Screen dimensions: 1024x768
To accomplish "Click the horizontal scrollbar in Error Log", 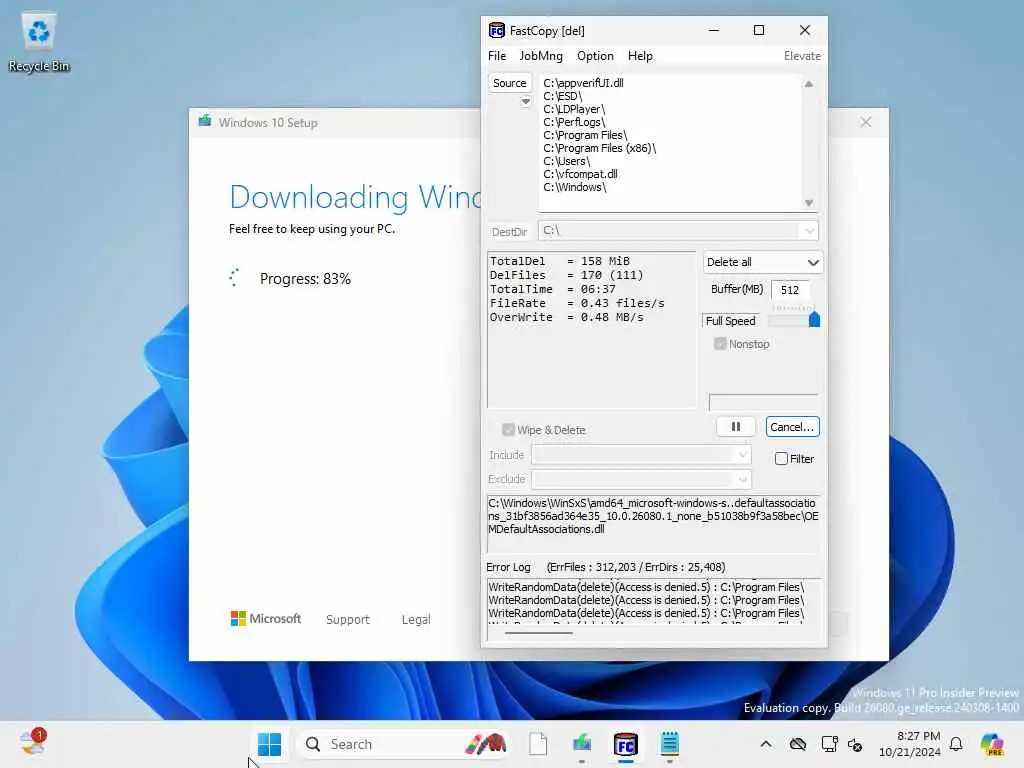I will tap(539, 632).
